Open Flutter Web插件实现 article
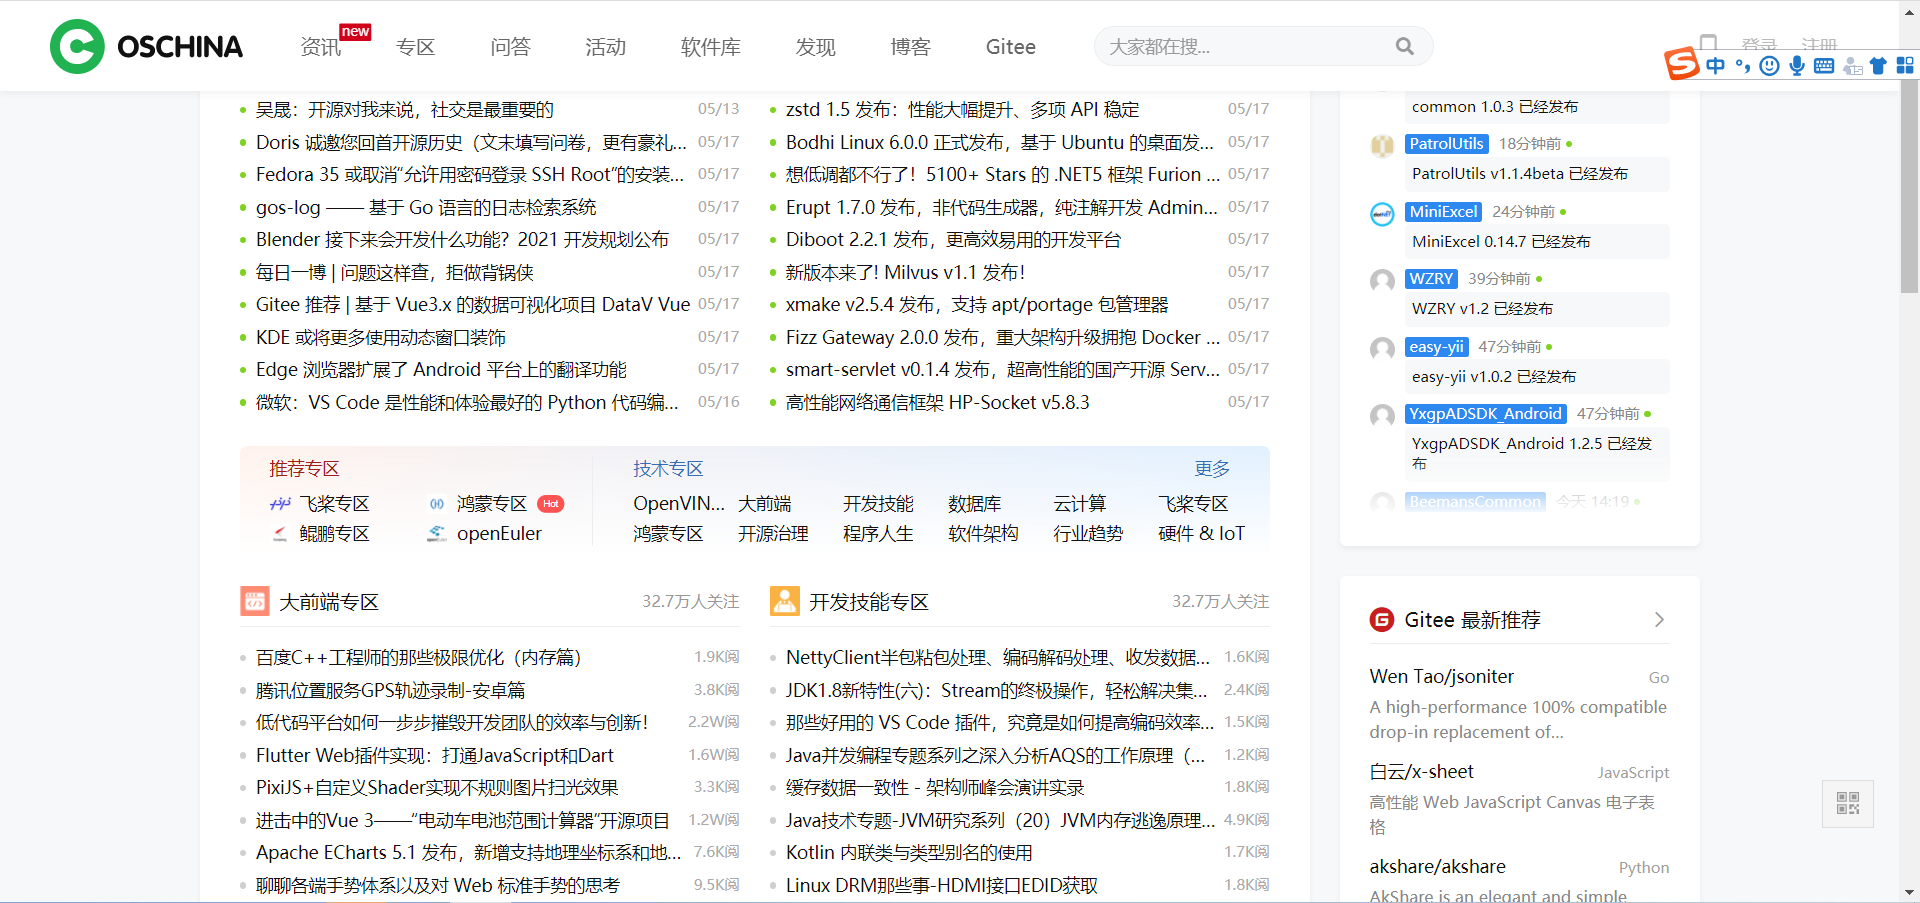Screen dimensions: 1920x903 (x=434, y=756)
